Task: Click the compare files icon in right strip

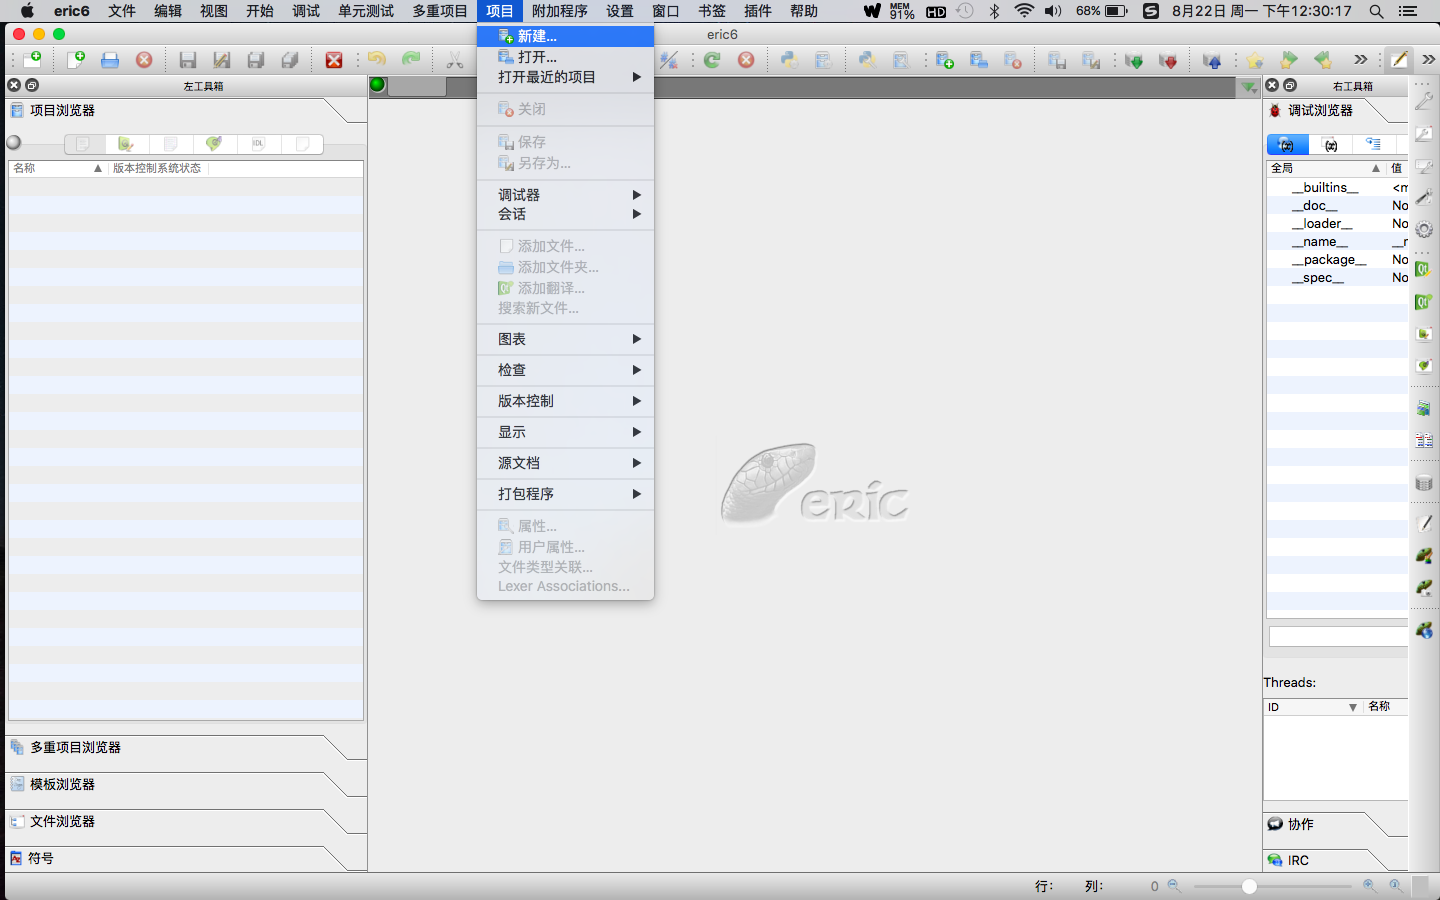Action: (x=1424, y=440)
